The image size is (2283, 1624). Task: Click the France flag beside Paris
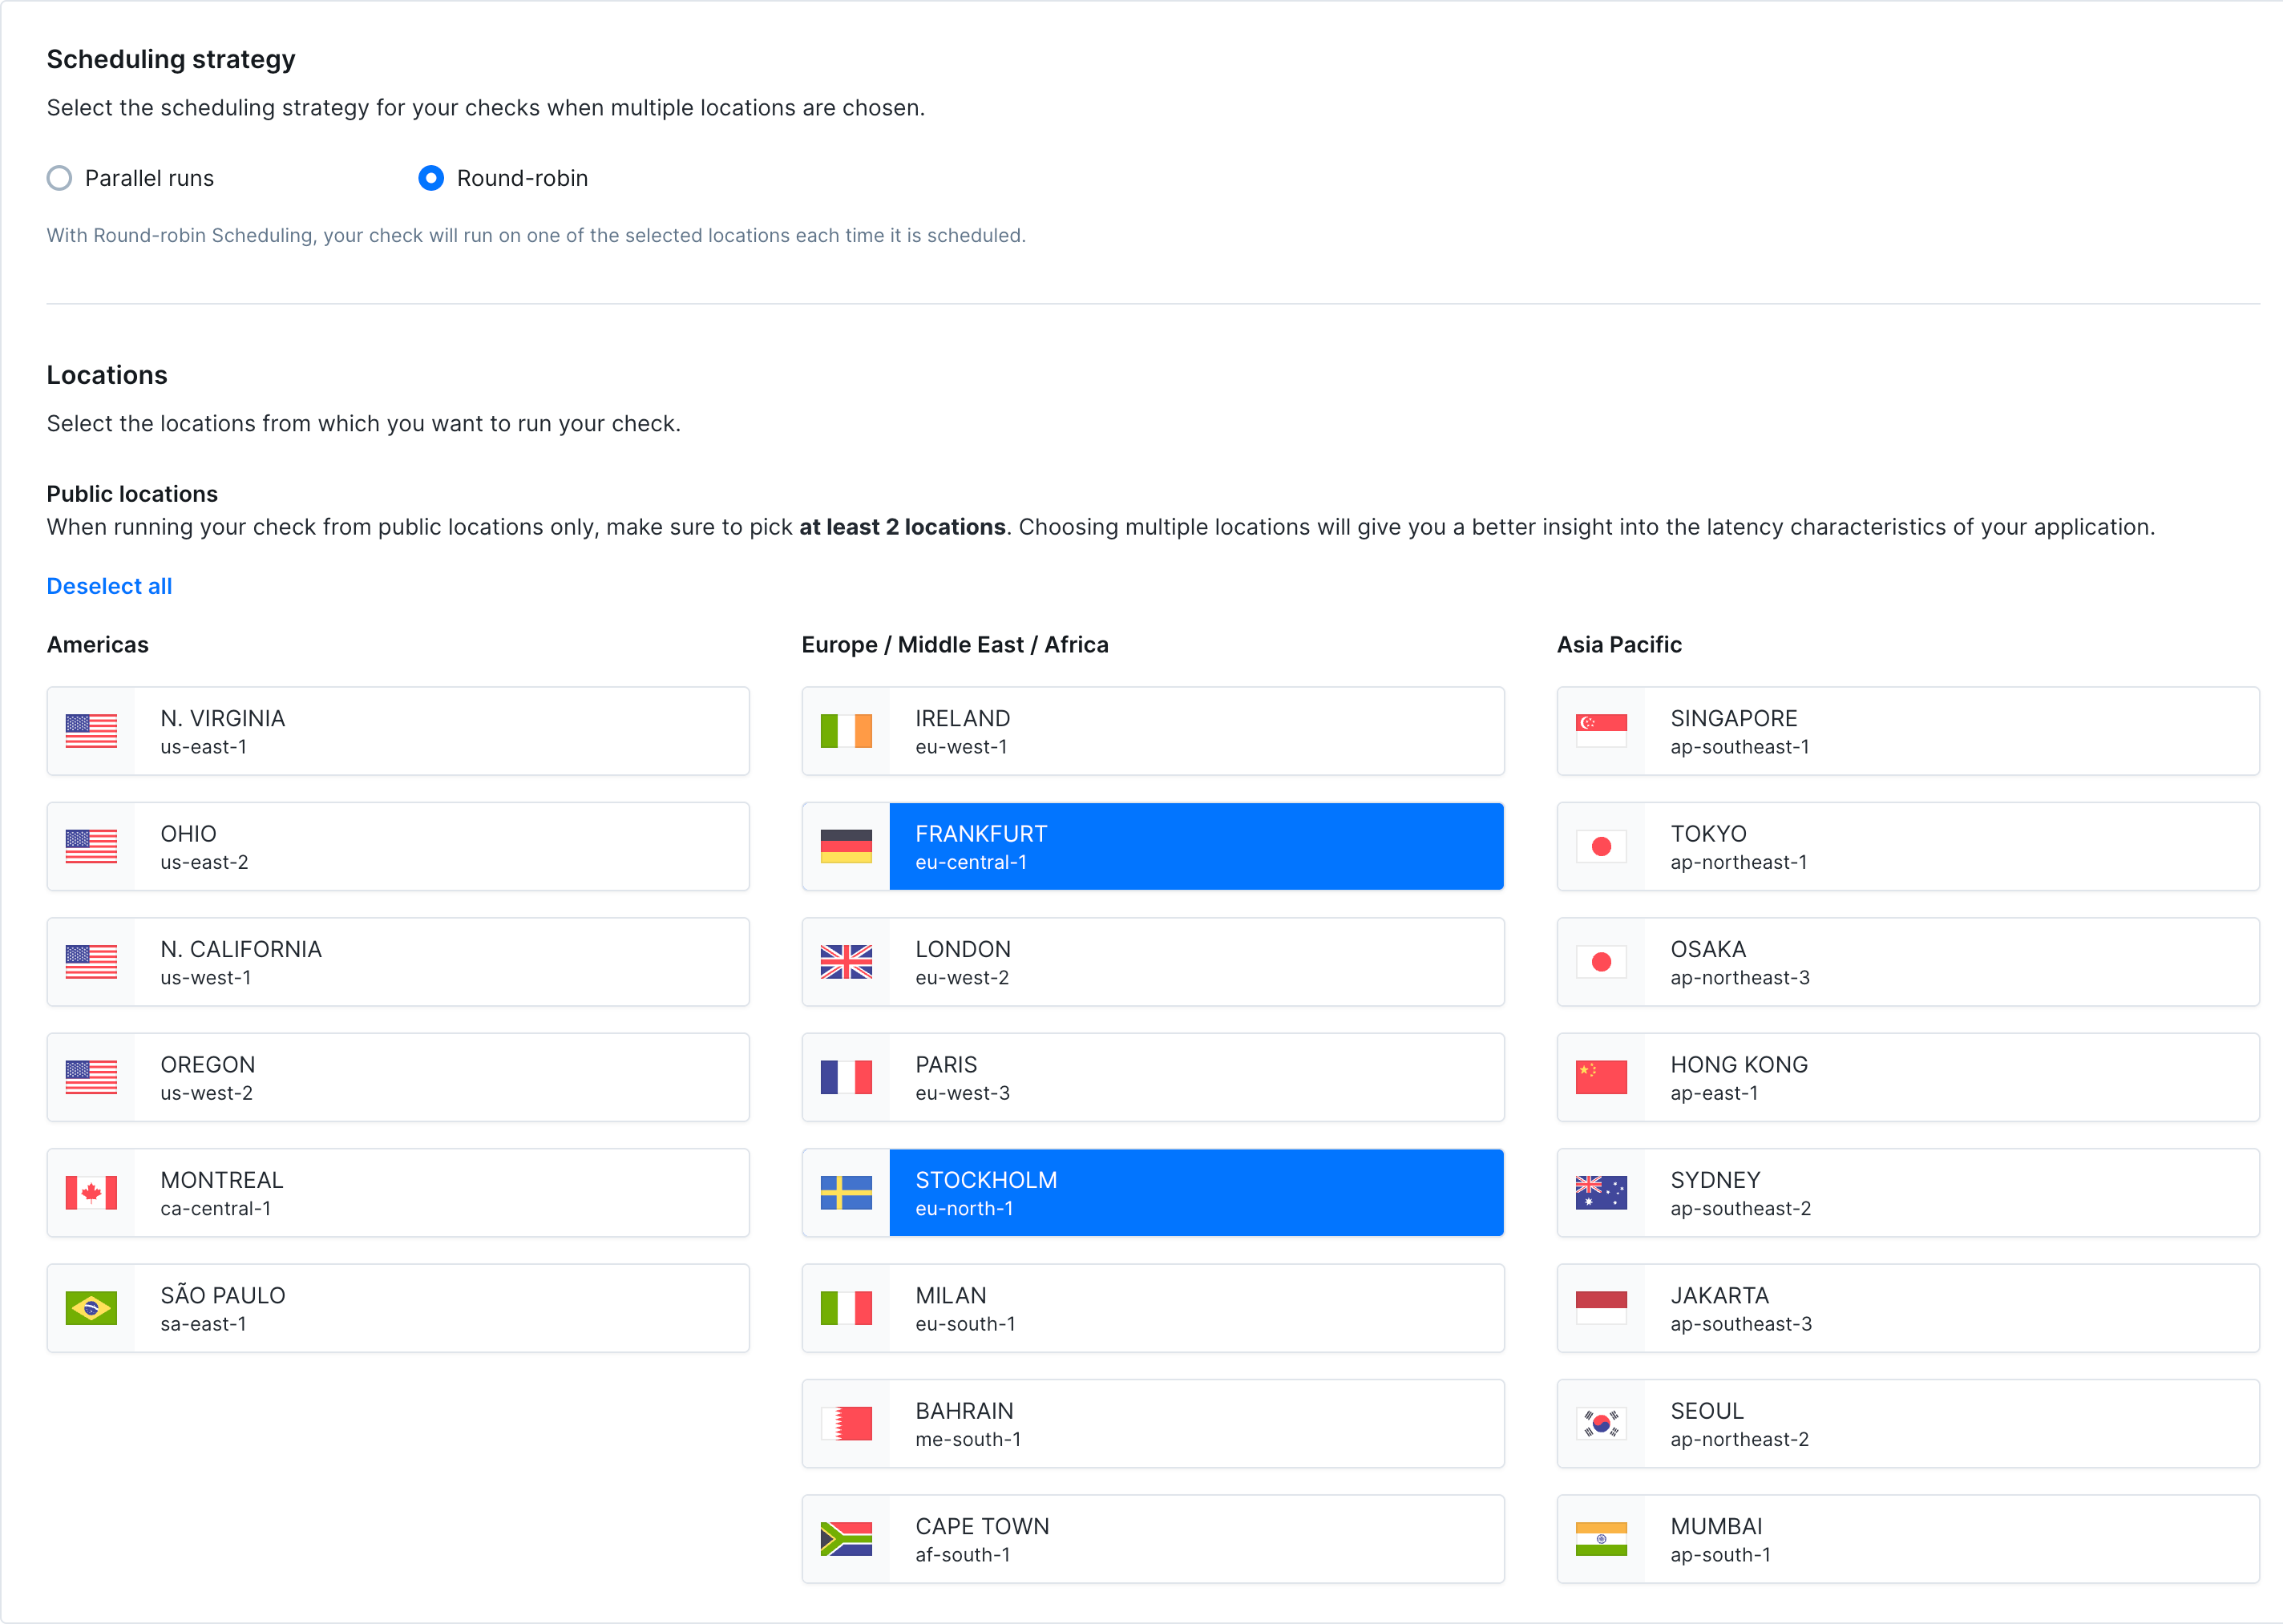[846, 1077]
